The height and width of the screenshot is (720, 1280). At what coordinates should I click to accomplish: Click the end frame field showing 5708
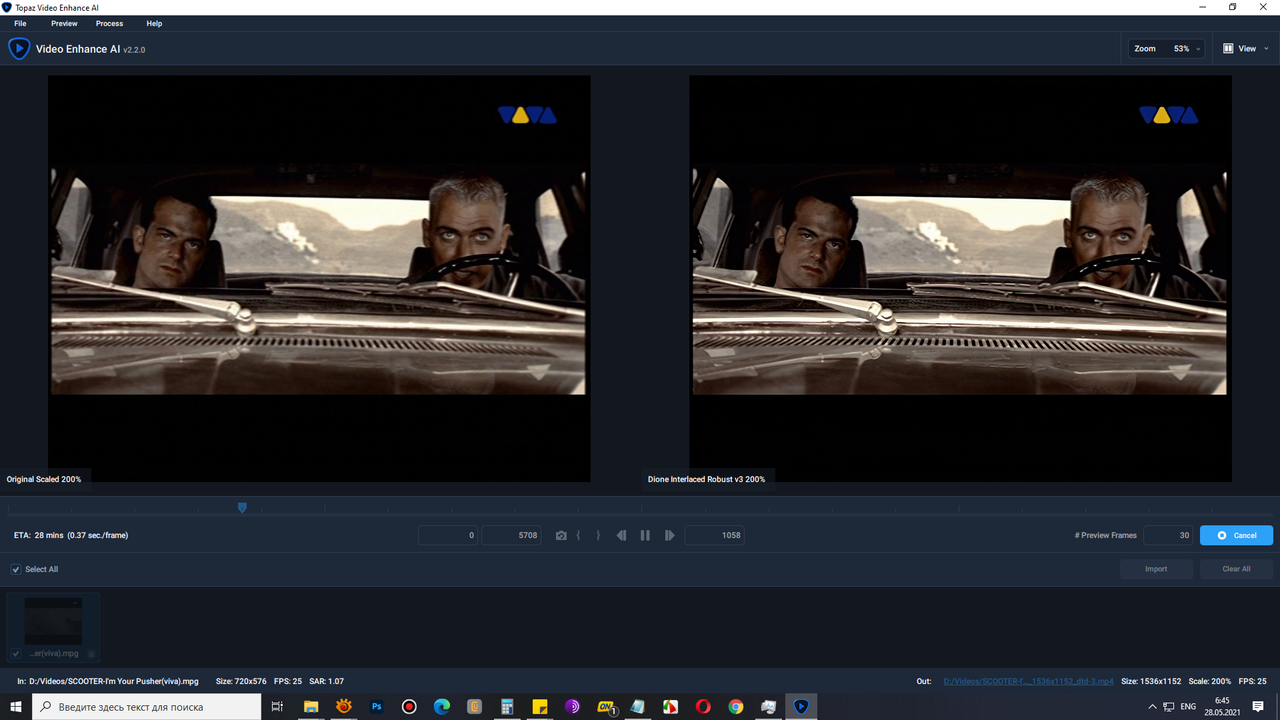(x=512, y=535)
